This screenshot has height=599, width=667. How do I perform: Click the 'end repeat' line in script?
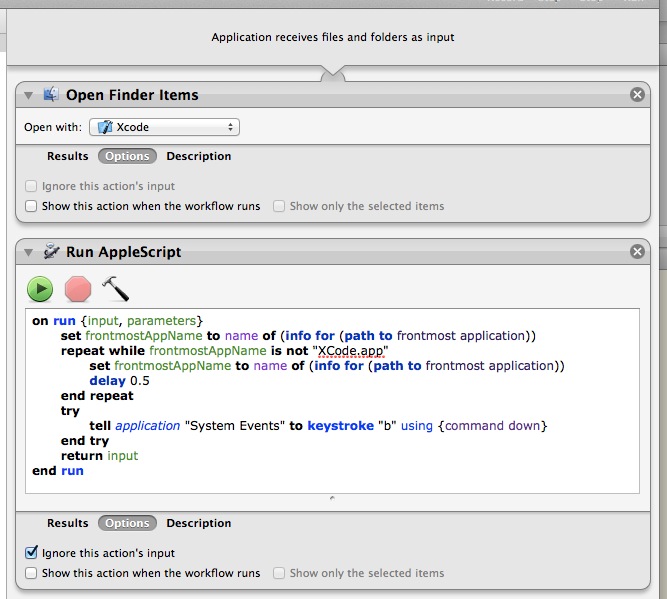point(97,396)
